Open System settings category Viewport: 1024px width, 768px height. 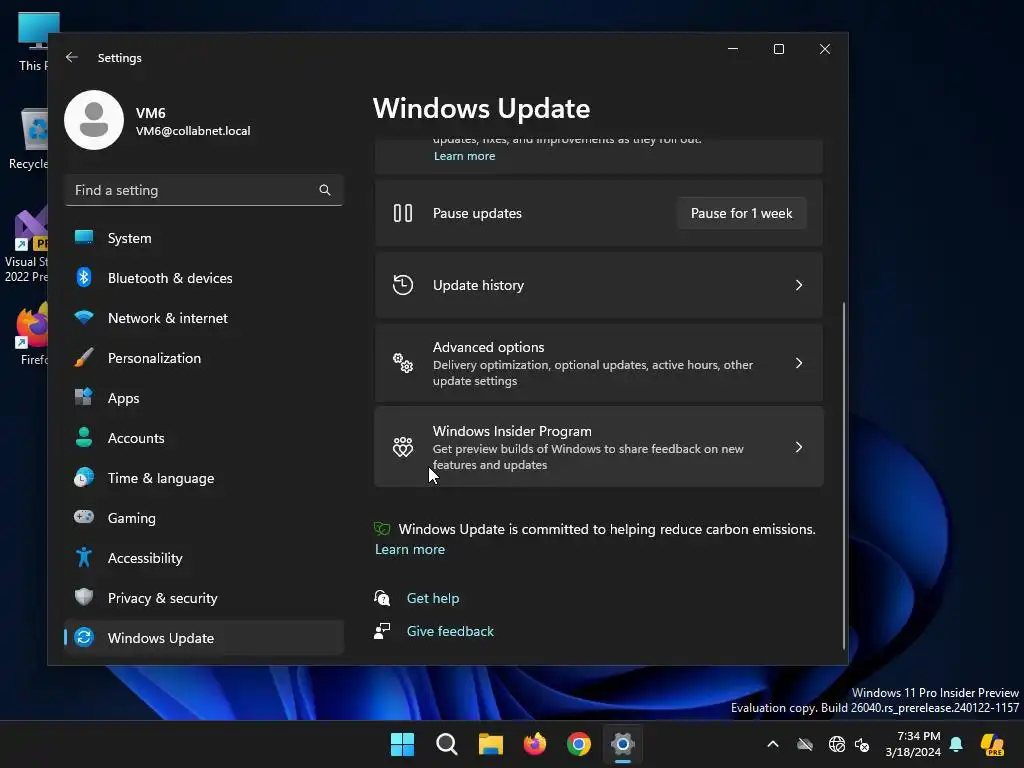coord(204,238)
